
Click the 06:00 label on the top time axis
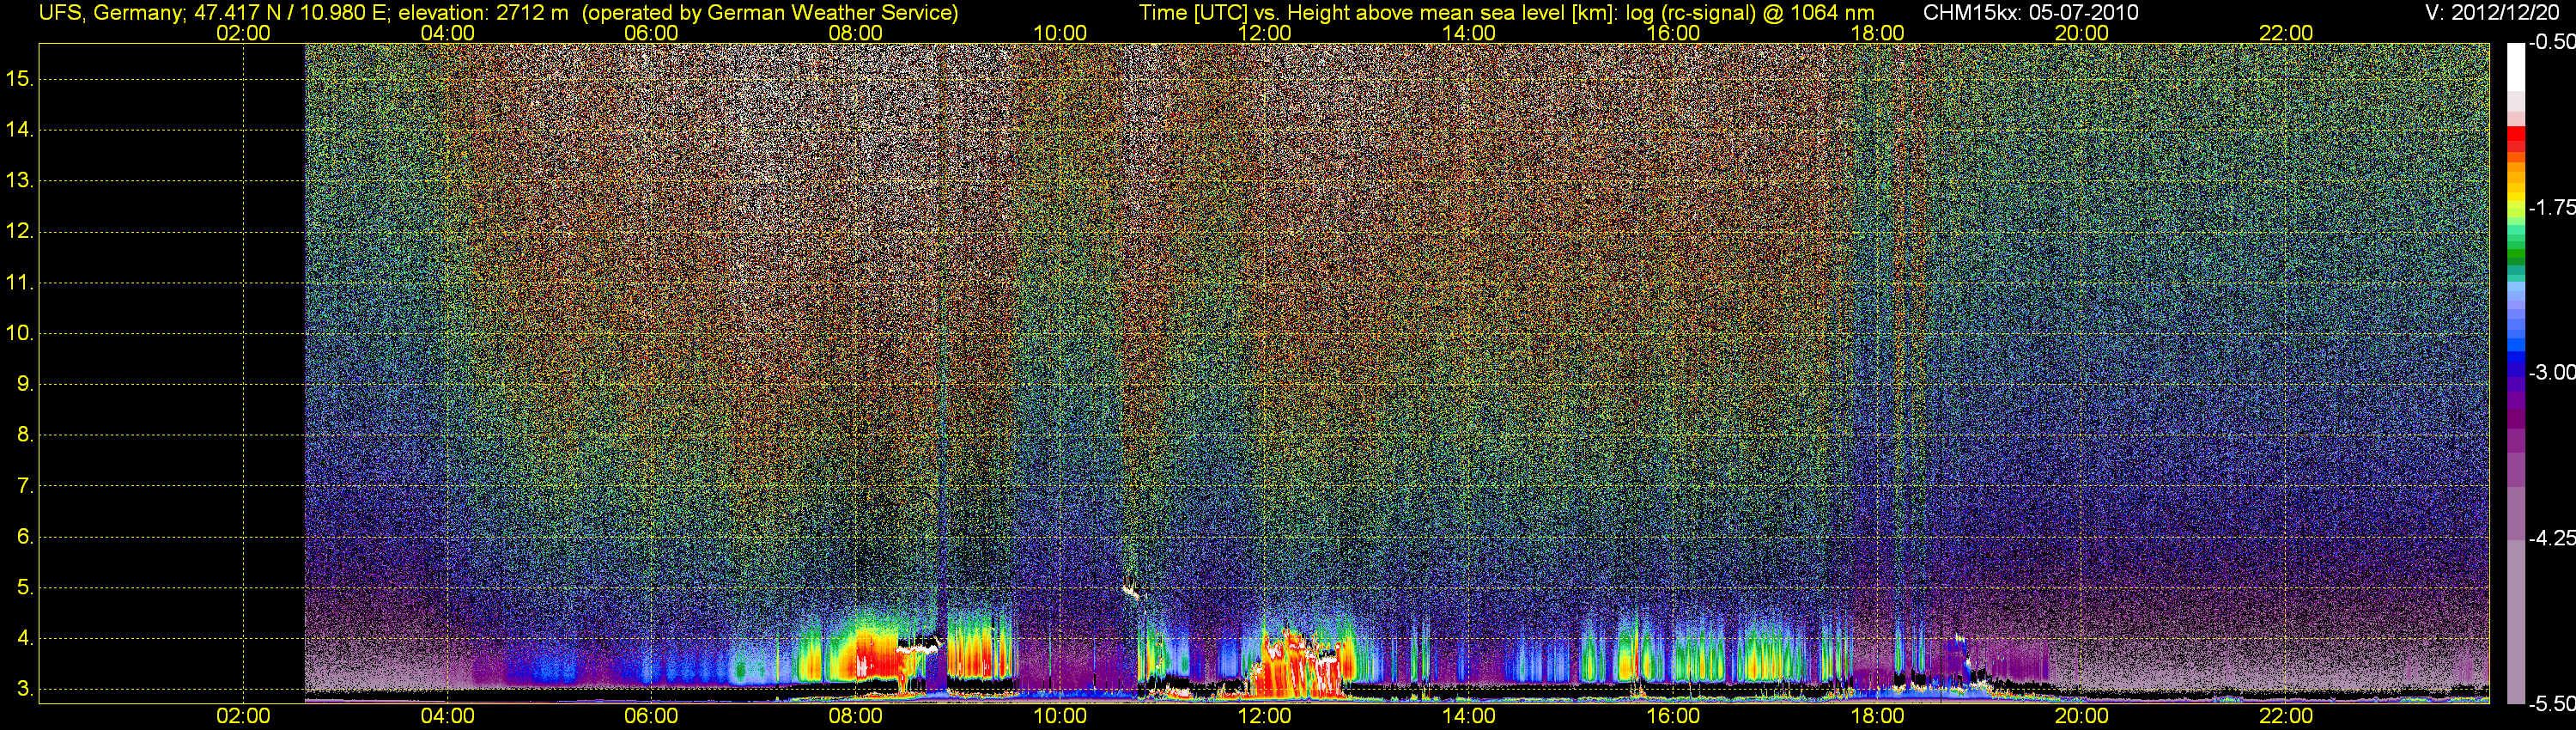click(x=651, y=33)
